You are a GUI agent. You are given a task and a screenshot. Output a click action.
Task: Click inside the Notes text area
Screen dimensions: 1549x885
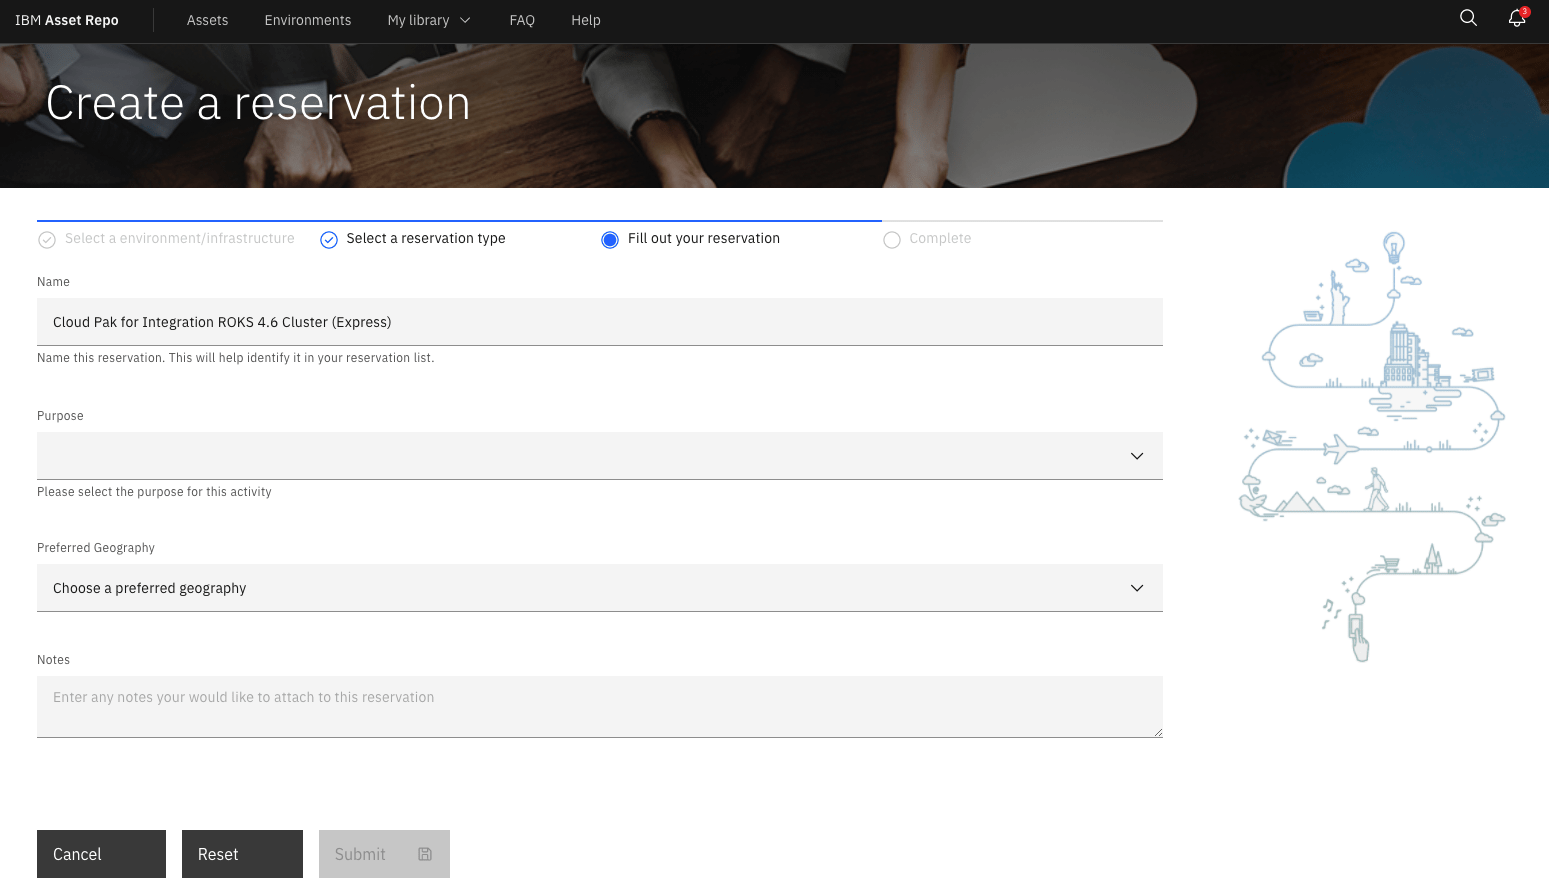(x=599, y=706)
